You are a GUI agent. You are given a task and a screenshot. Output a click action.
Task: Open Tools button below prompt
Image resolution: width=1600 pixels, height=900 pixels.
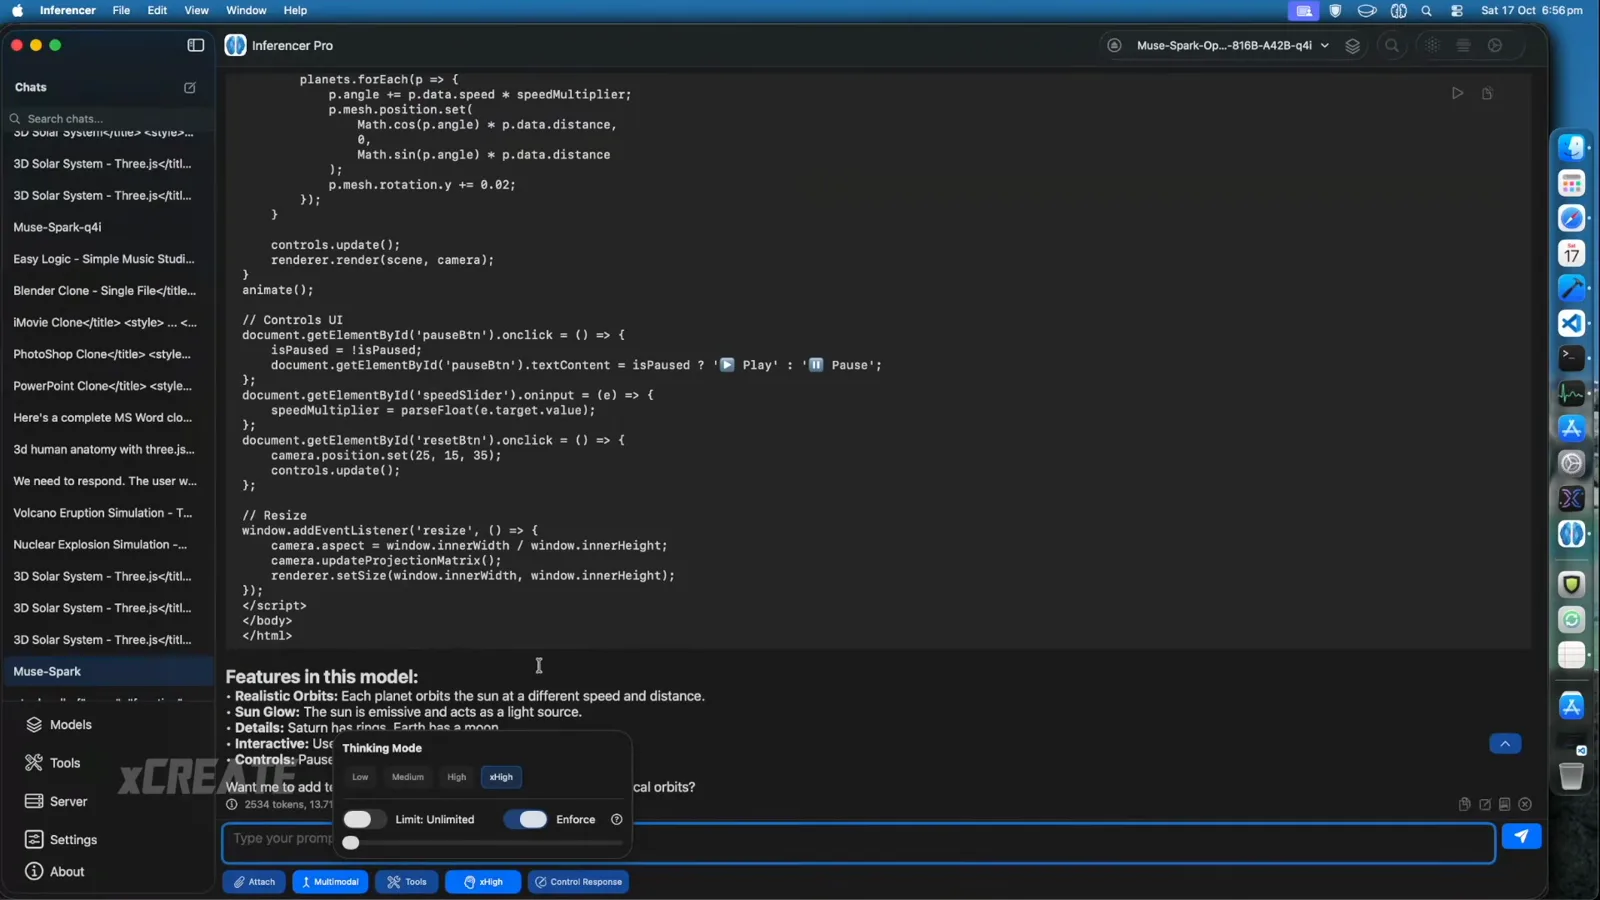406,882
